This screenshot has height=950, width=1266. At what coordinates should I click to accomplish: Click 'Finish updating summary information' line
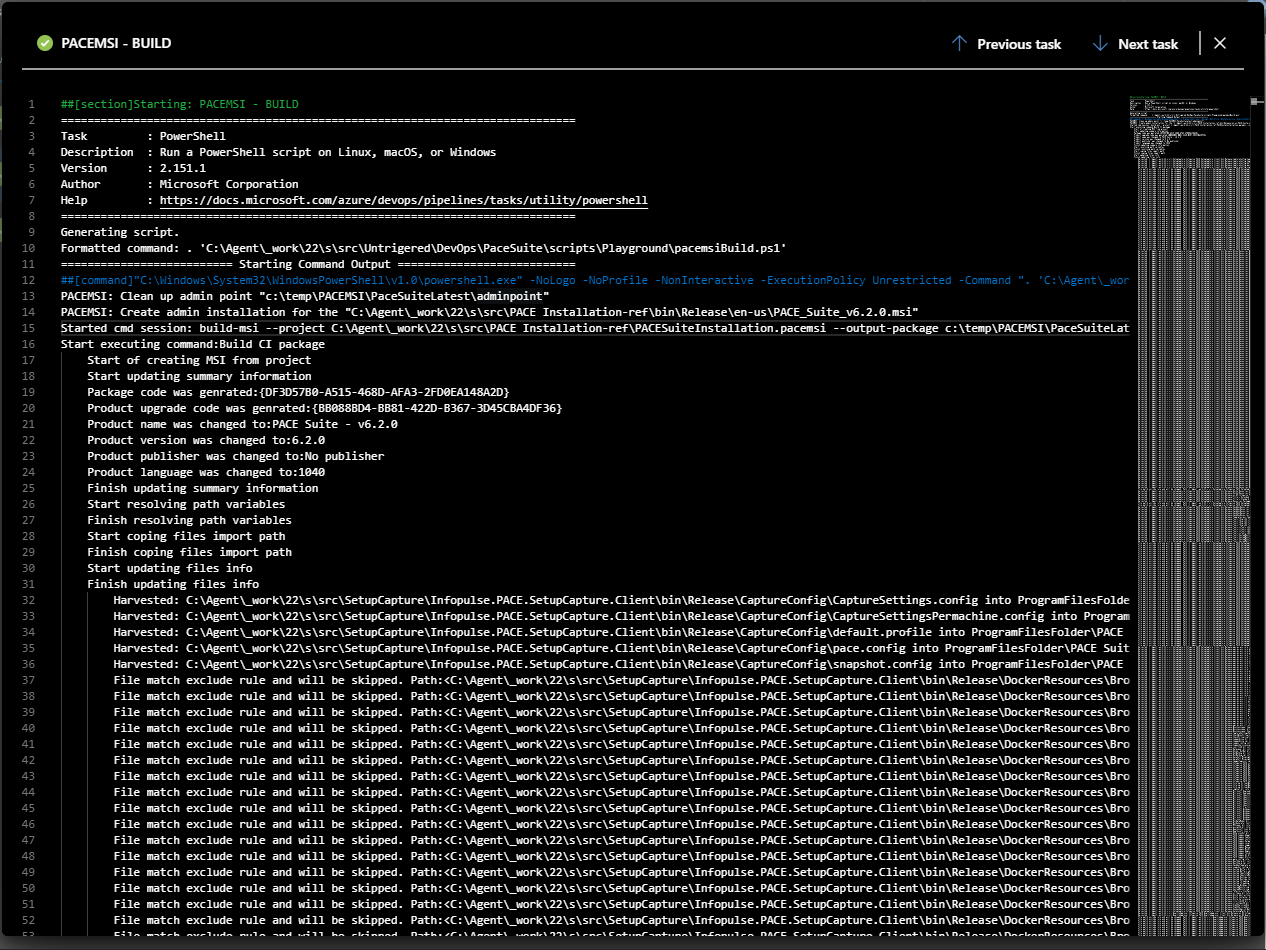point(203,488)
